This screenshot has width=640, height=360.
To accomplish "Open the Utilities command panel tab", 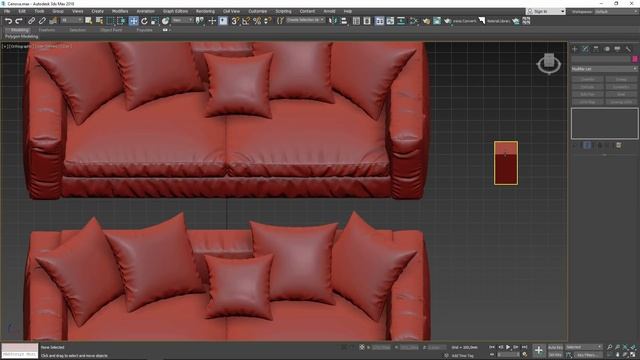I will tap(628, 49).
